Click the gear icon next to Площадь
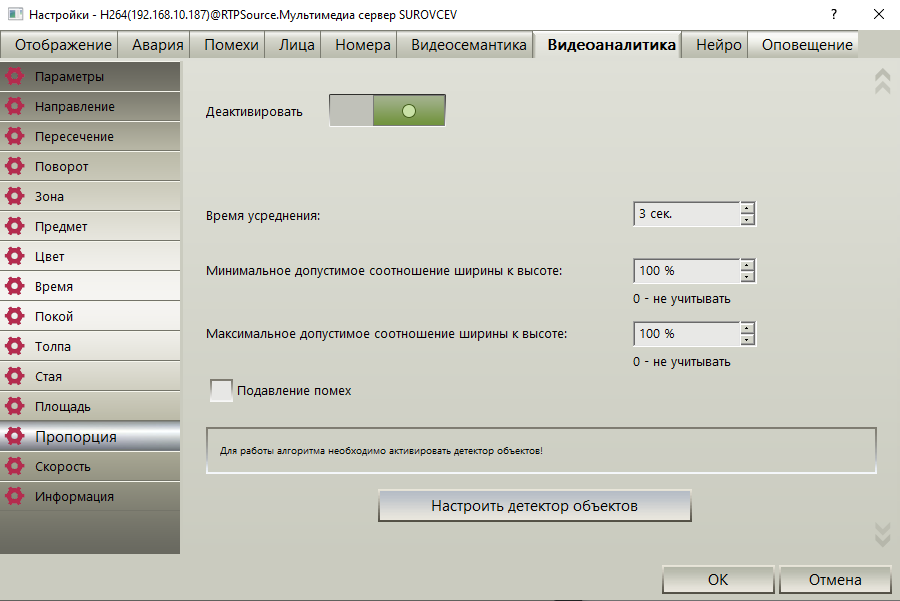The height and width of the screenshot is (601, 900). [14, 406]
